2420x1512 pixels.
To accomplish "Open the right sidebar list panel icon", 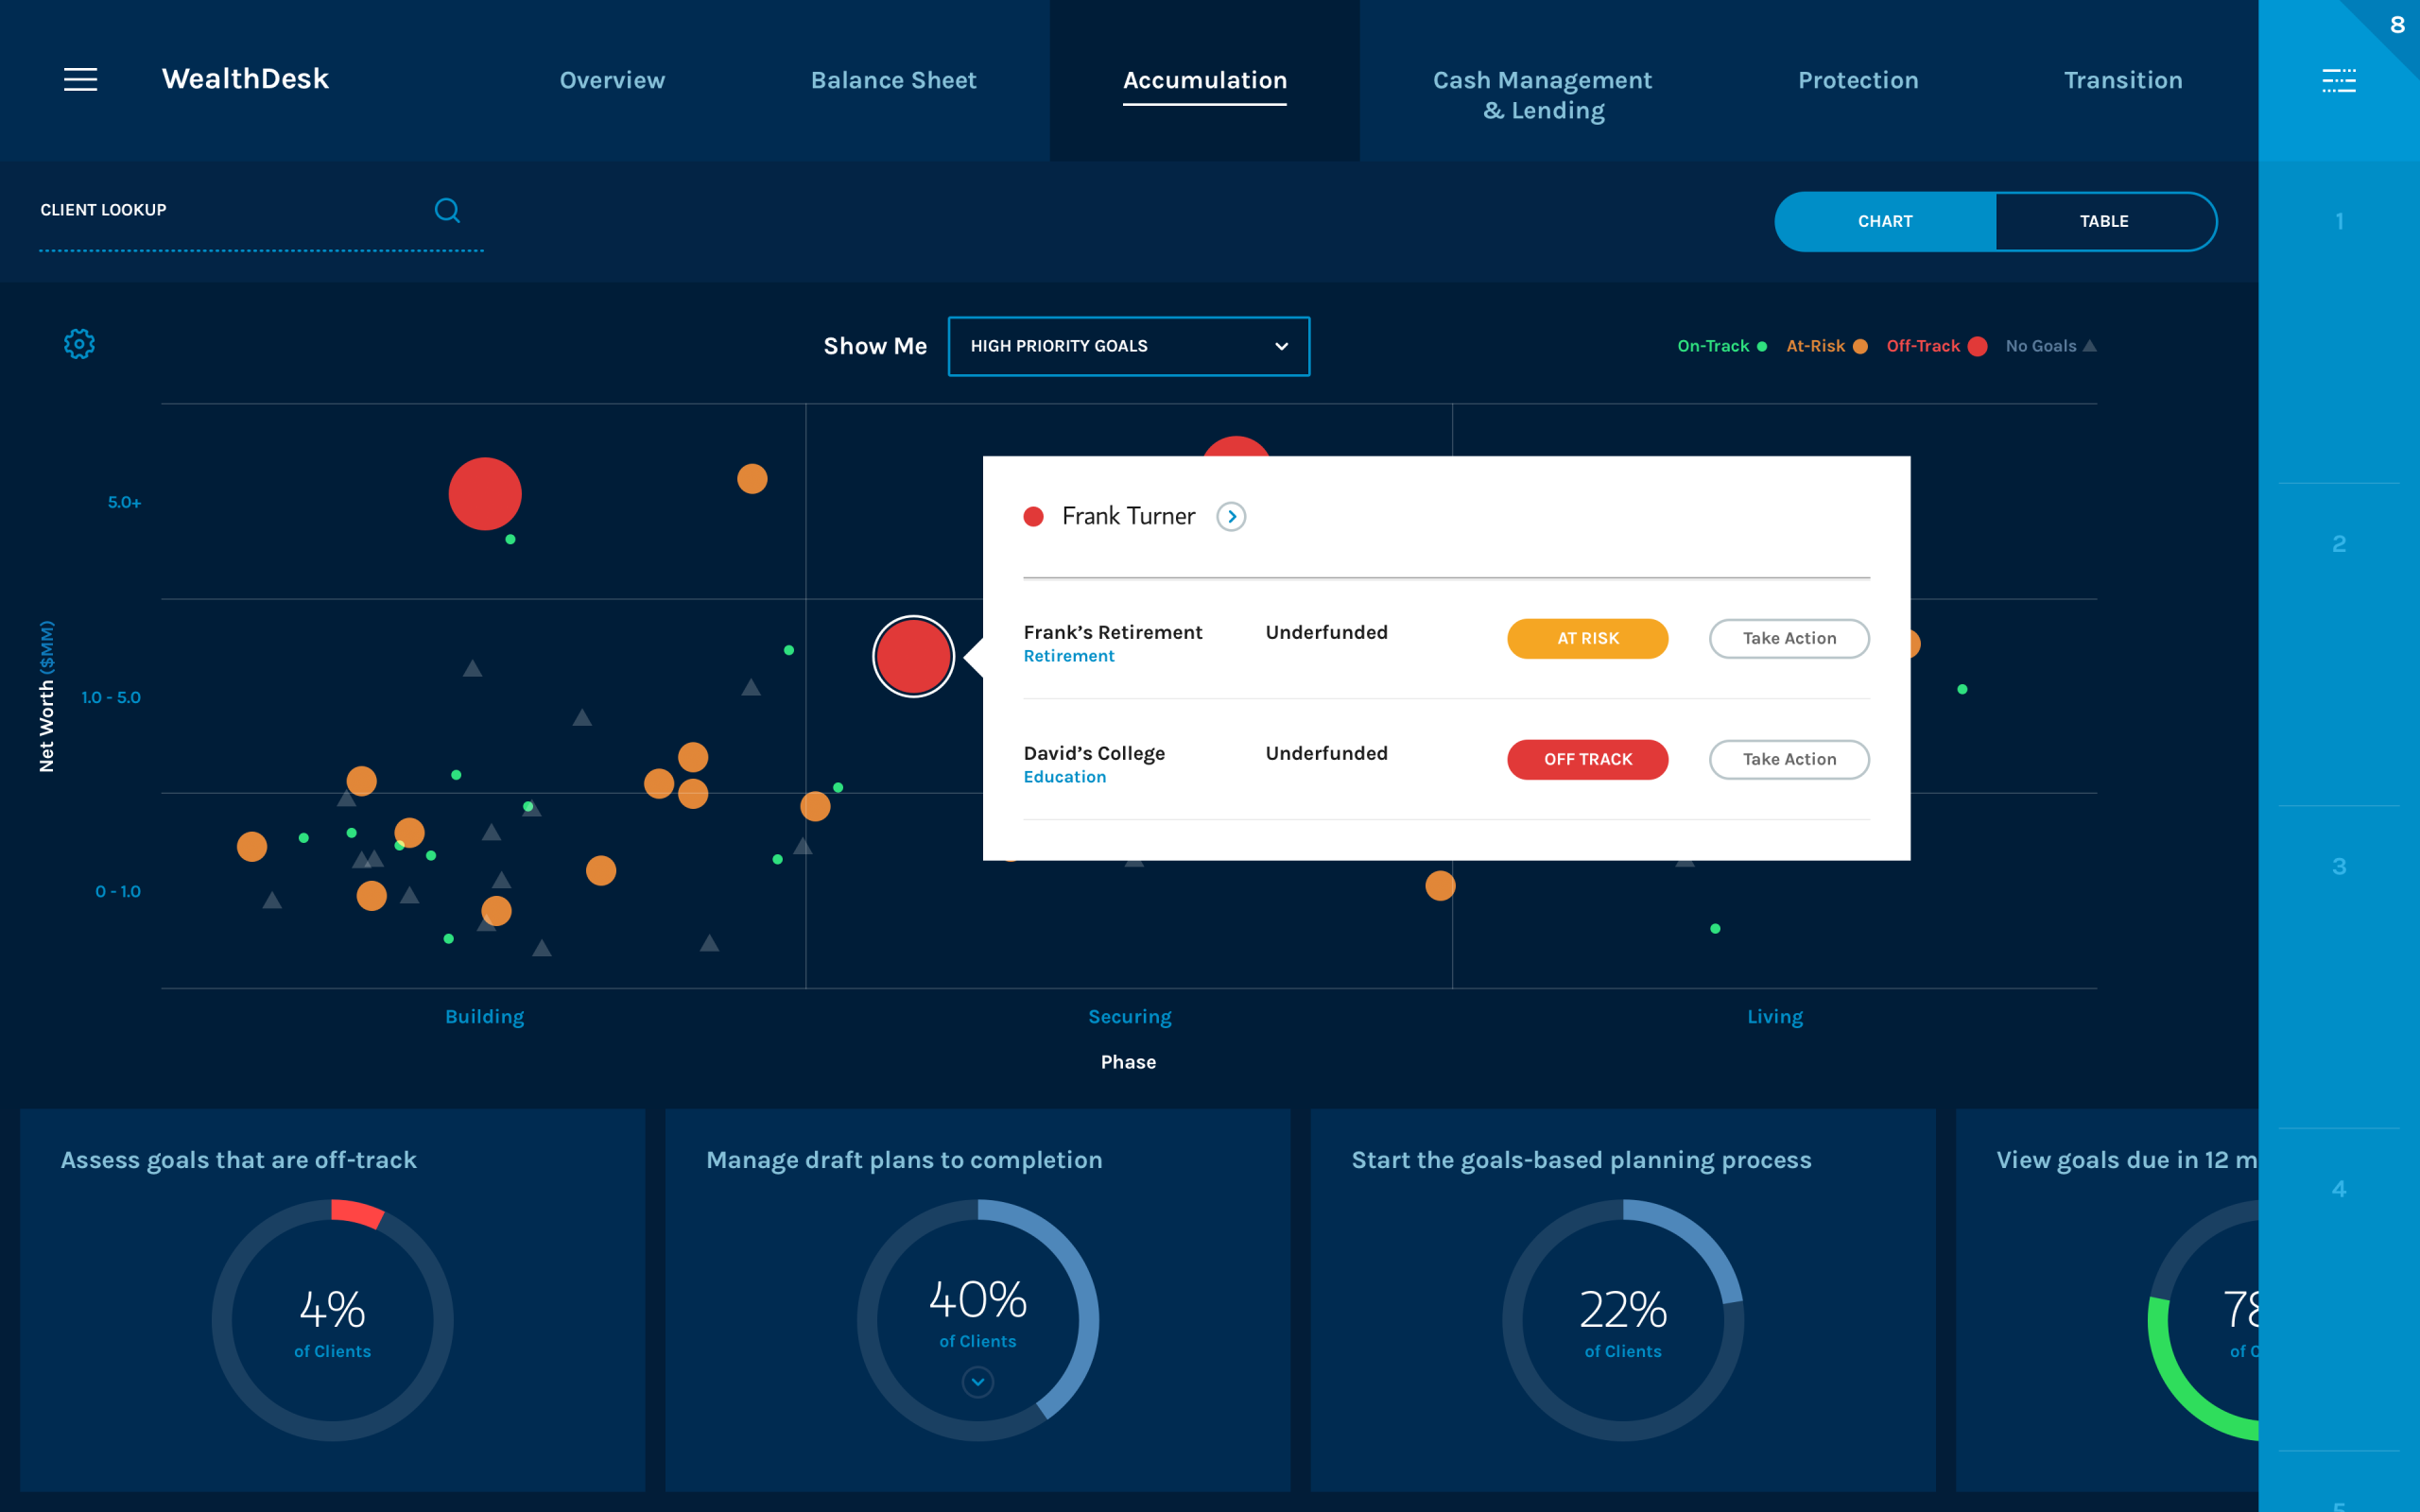I will pyautogui.click(x=2338, y=80).
